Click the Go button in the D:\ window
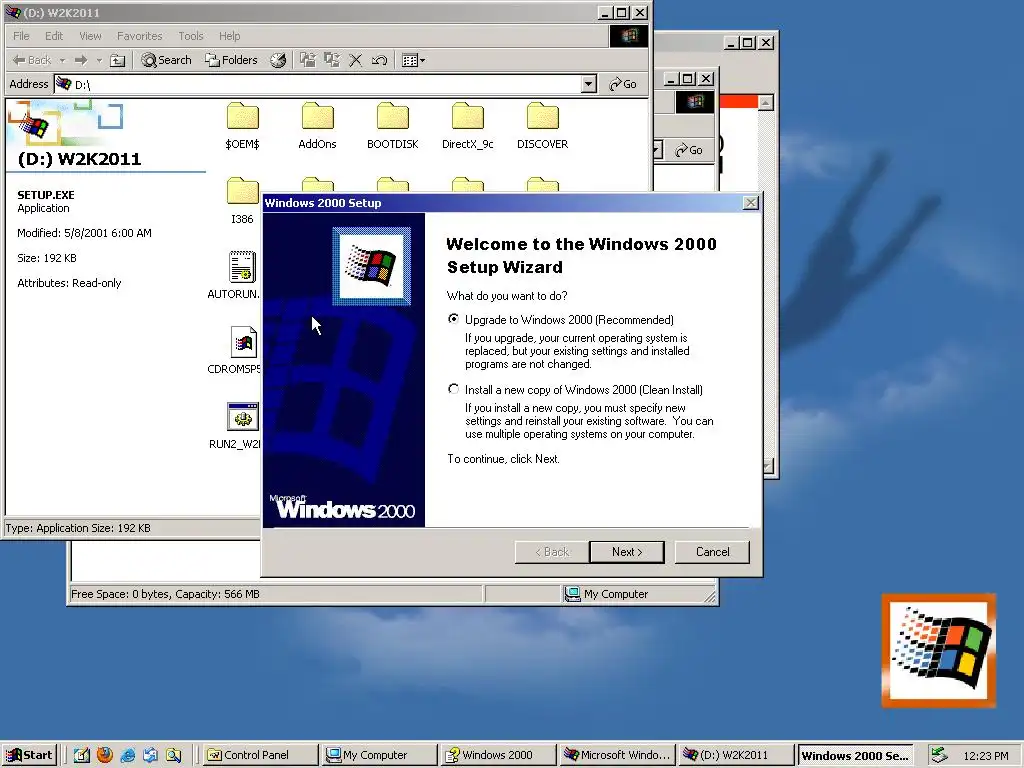This screenshot has width=1024, height=768. 622,84
